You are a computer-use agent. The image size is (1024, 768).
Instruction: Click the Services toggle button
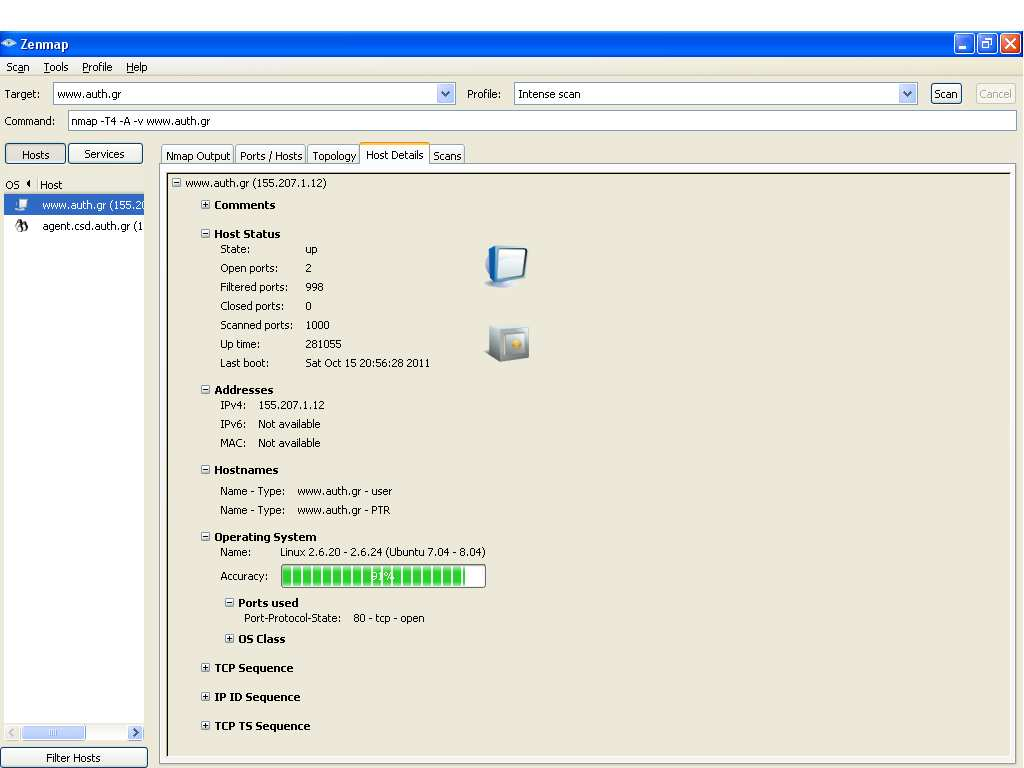pos(104,153)
